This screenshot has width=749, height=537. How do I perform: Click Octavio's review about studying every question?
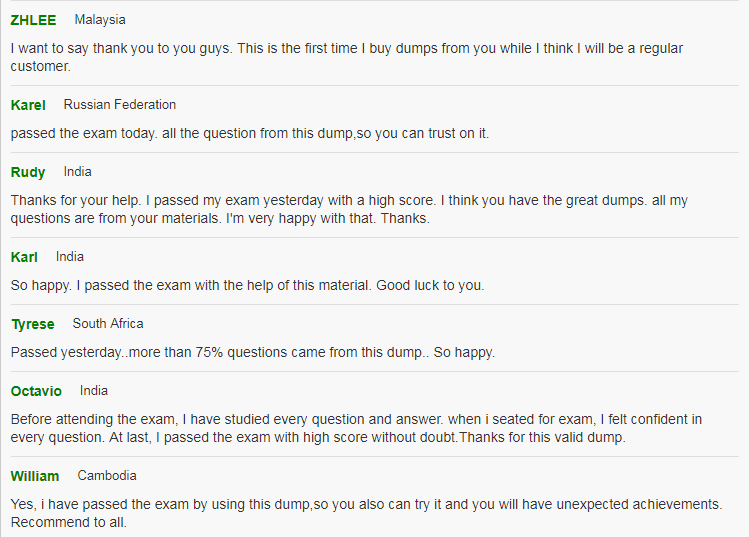click(356, 429)
